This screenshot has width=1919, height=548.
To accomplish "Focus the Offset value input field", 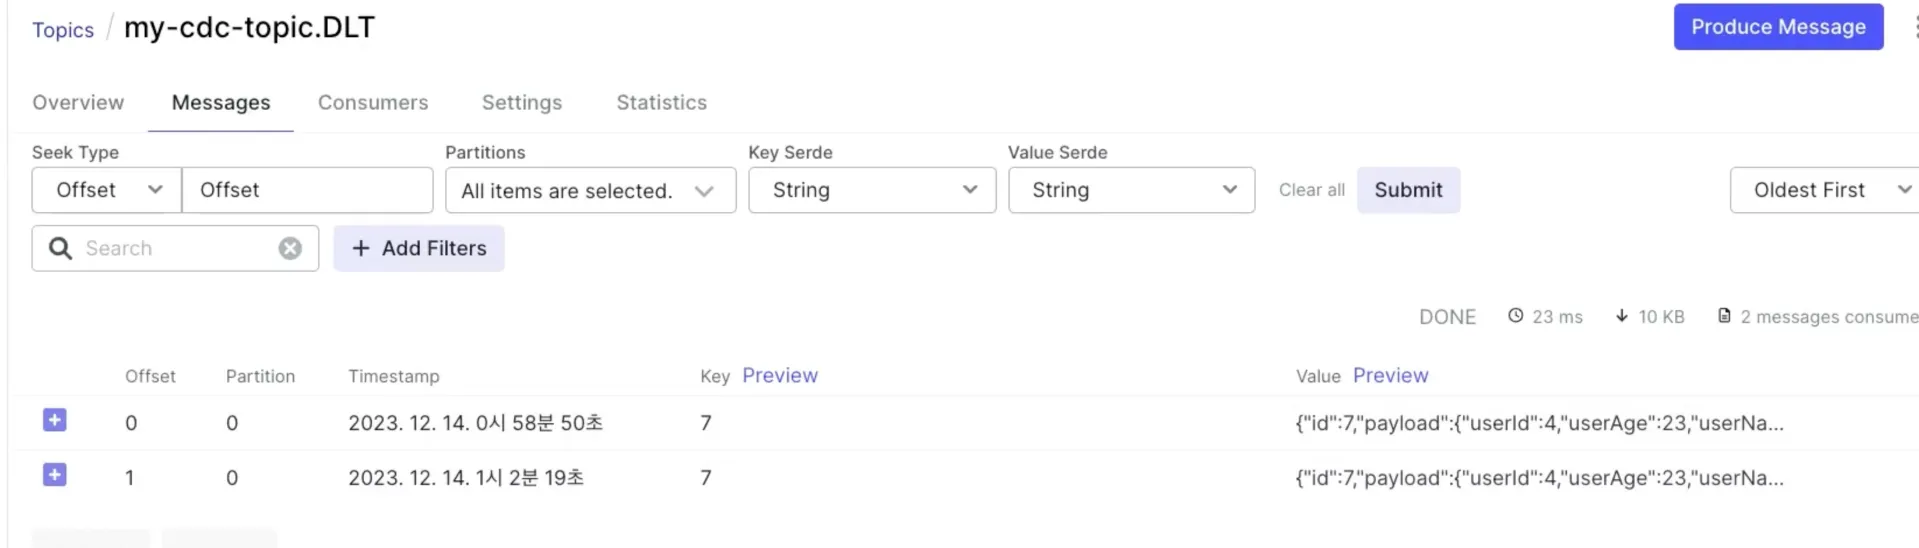I will (307, 190).
